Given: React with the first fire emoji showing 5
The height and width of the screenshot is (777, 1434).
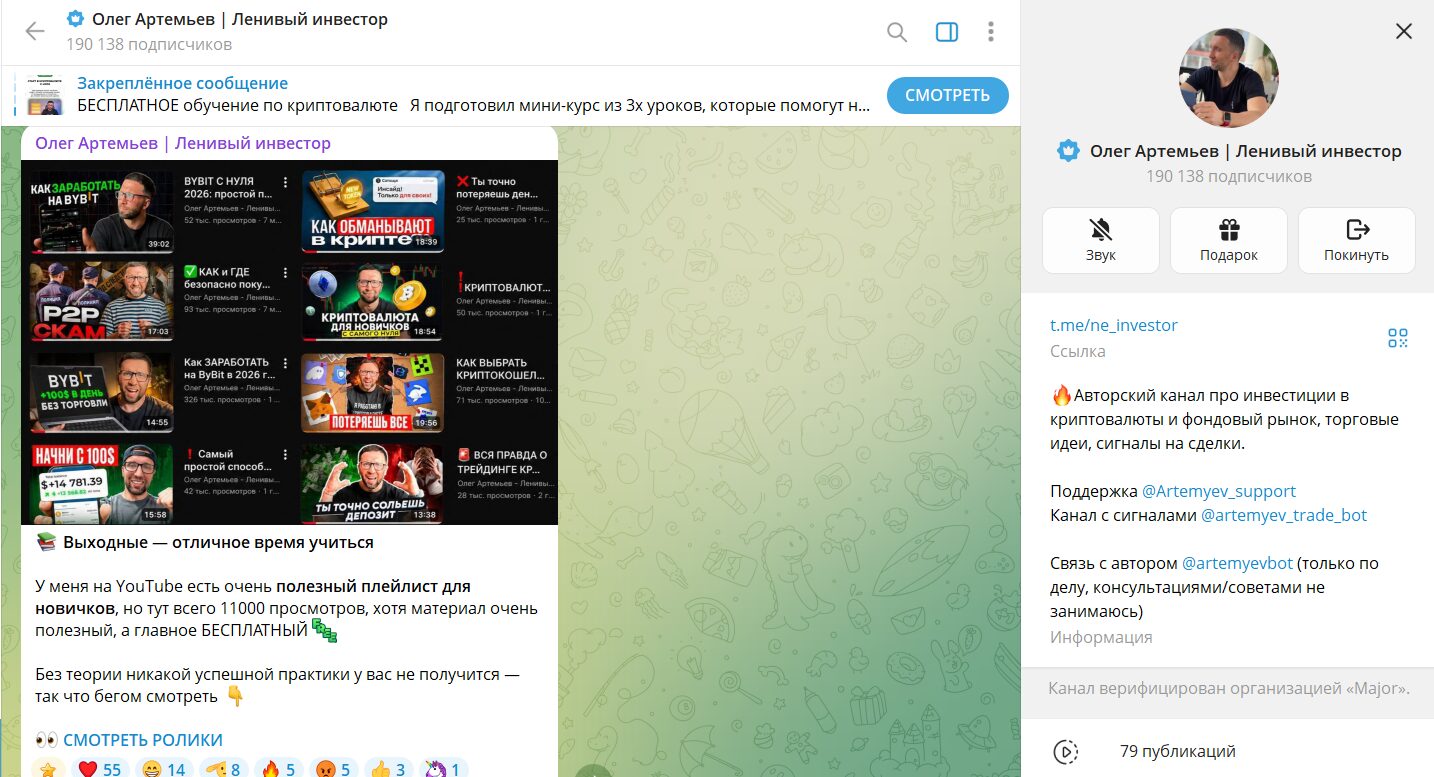Looking at the screenshot, I should tap(279, 769).
